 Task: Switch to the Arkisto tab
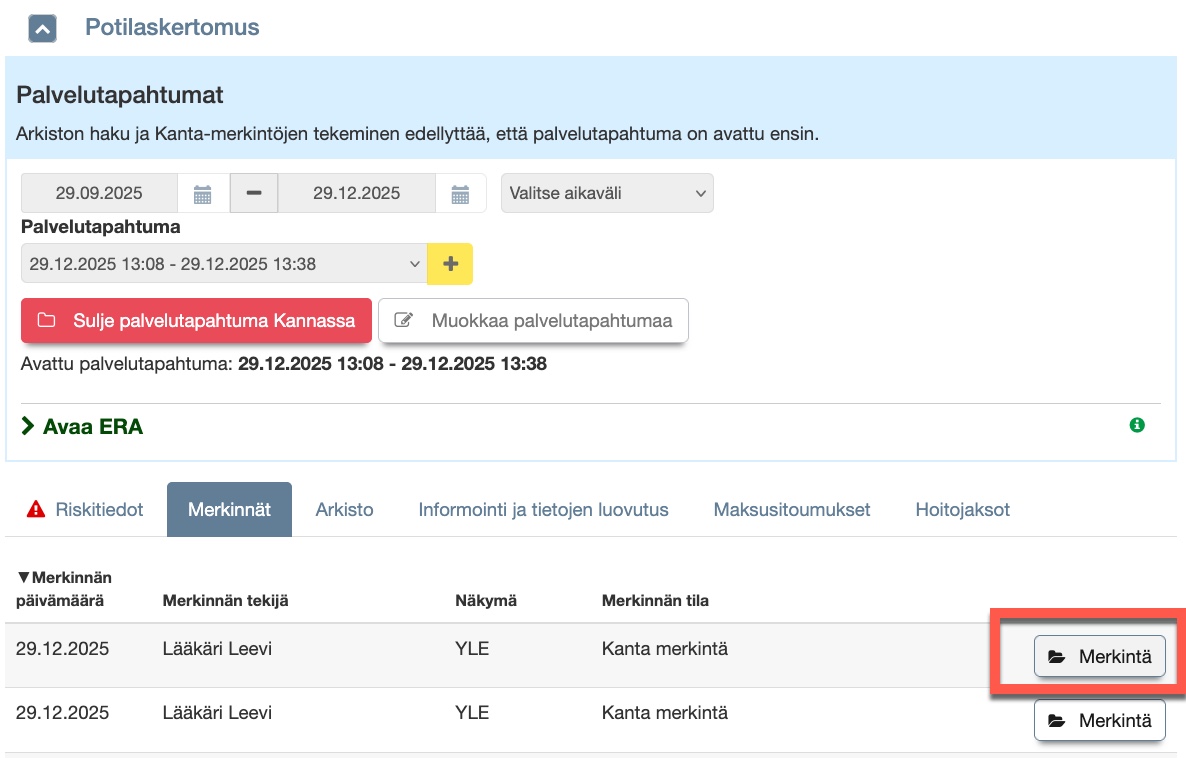344,510
